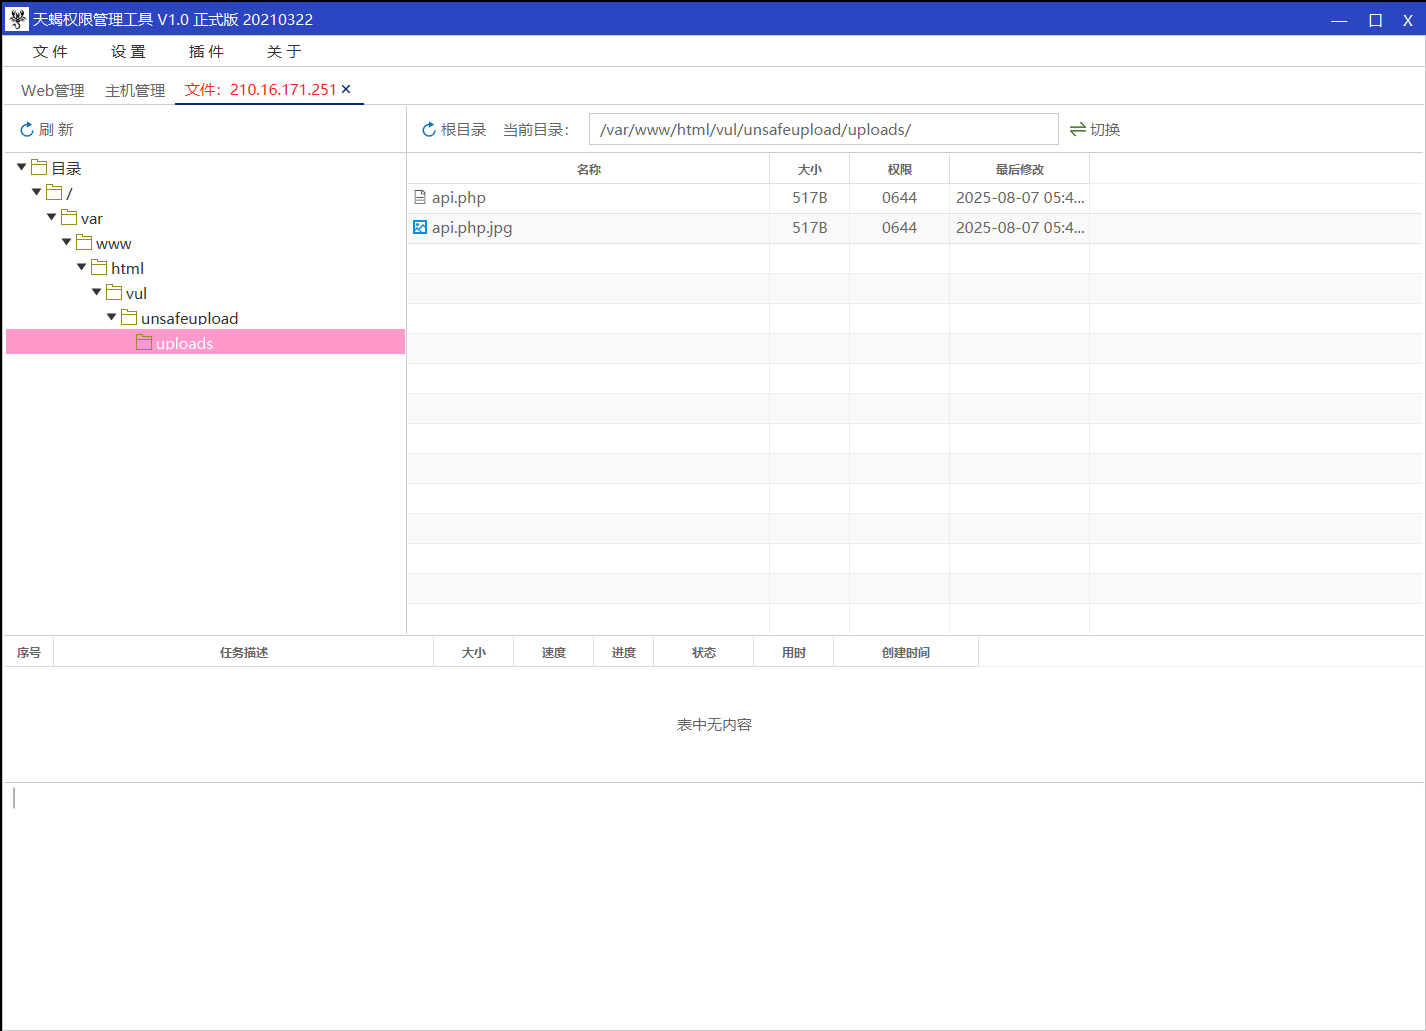Click the refresh (刷新) icon in left panel
The image size is (1426, 1031).
[x=27, y=128]
